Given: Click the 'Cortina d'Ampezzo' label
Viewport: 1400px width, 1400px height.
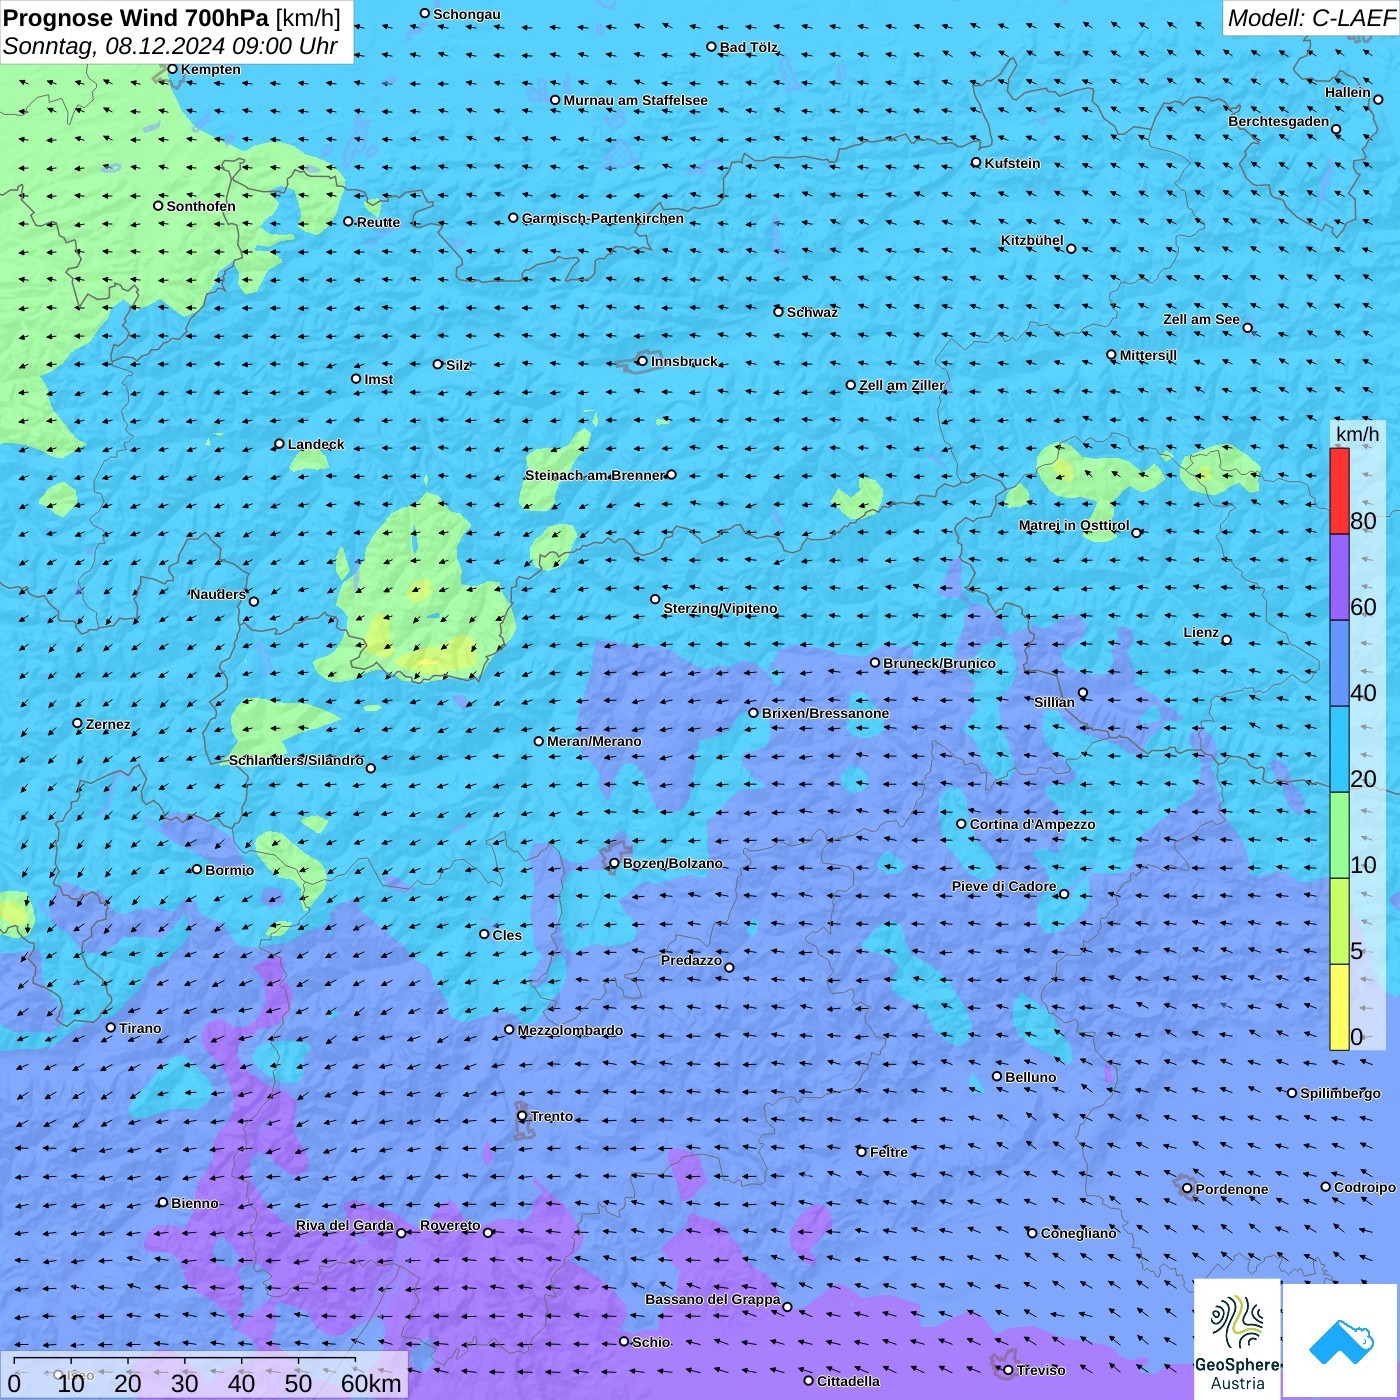Looking at the screenshot, I should click(x=1032, y=824).
